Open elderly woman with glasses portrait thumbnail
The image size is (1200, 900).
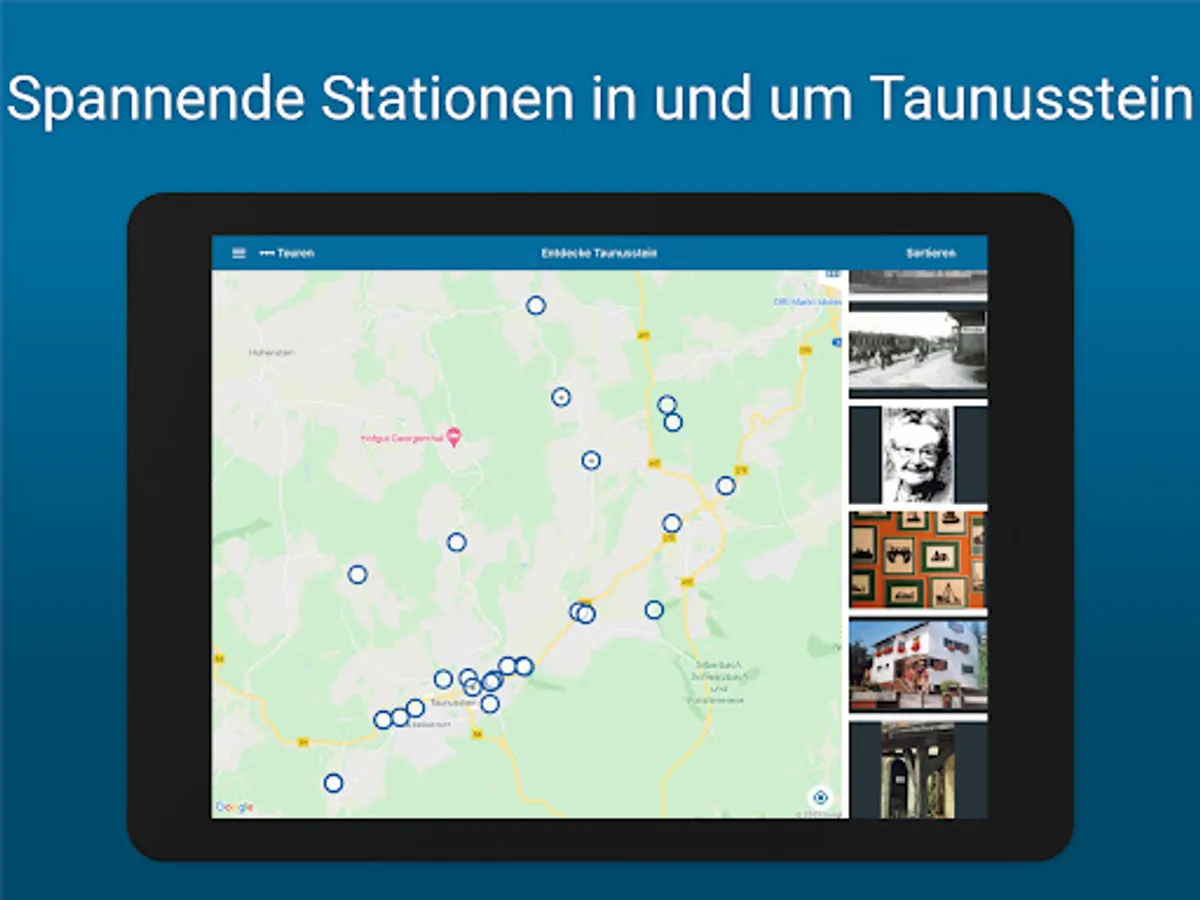click(x=918, y=454)
